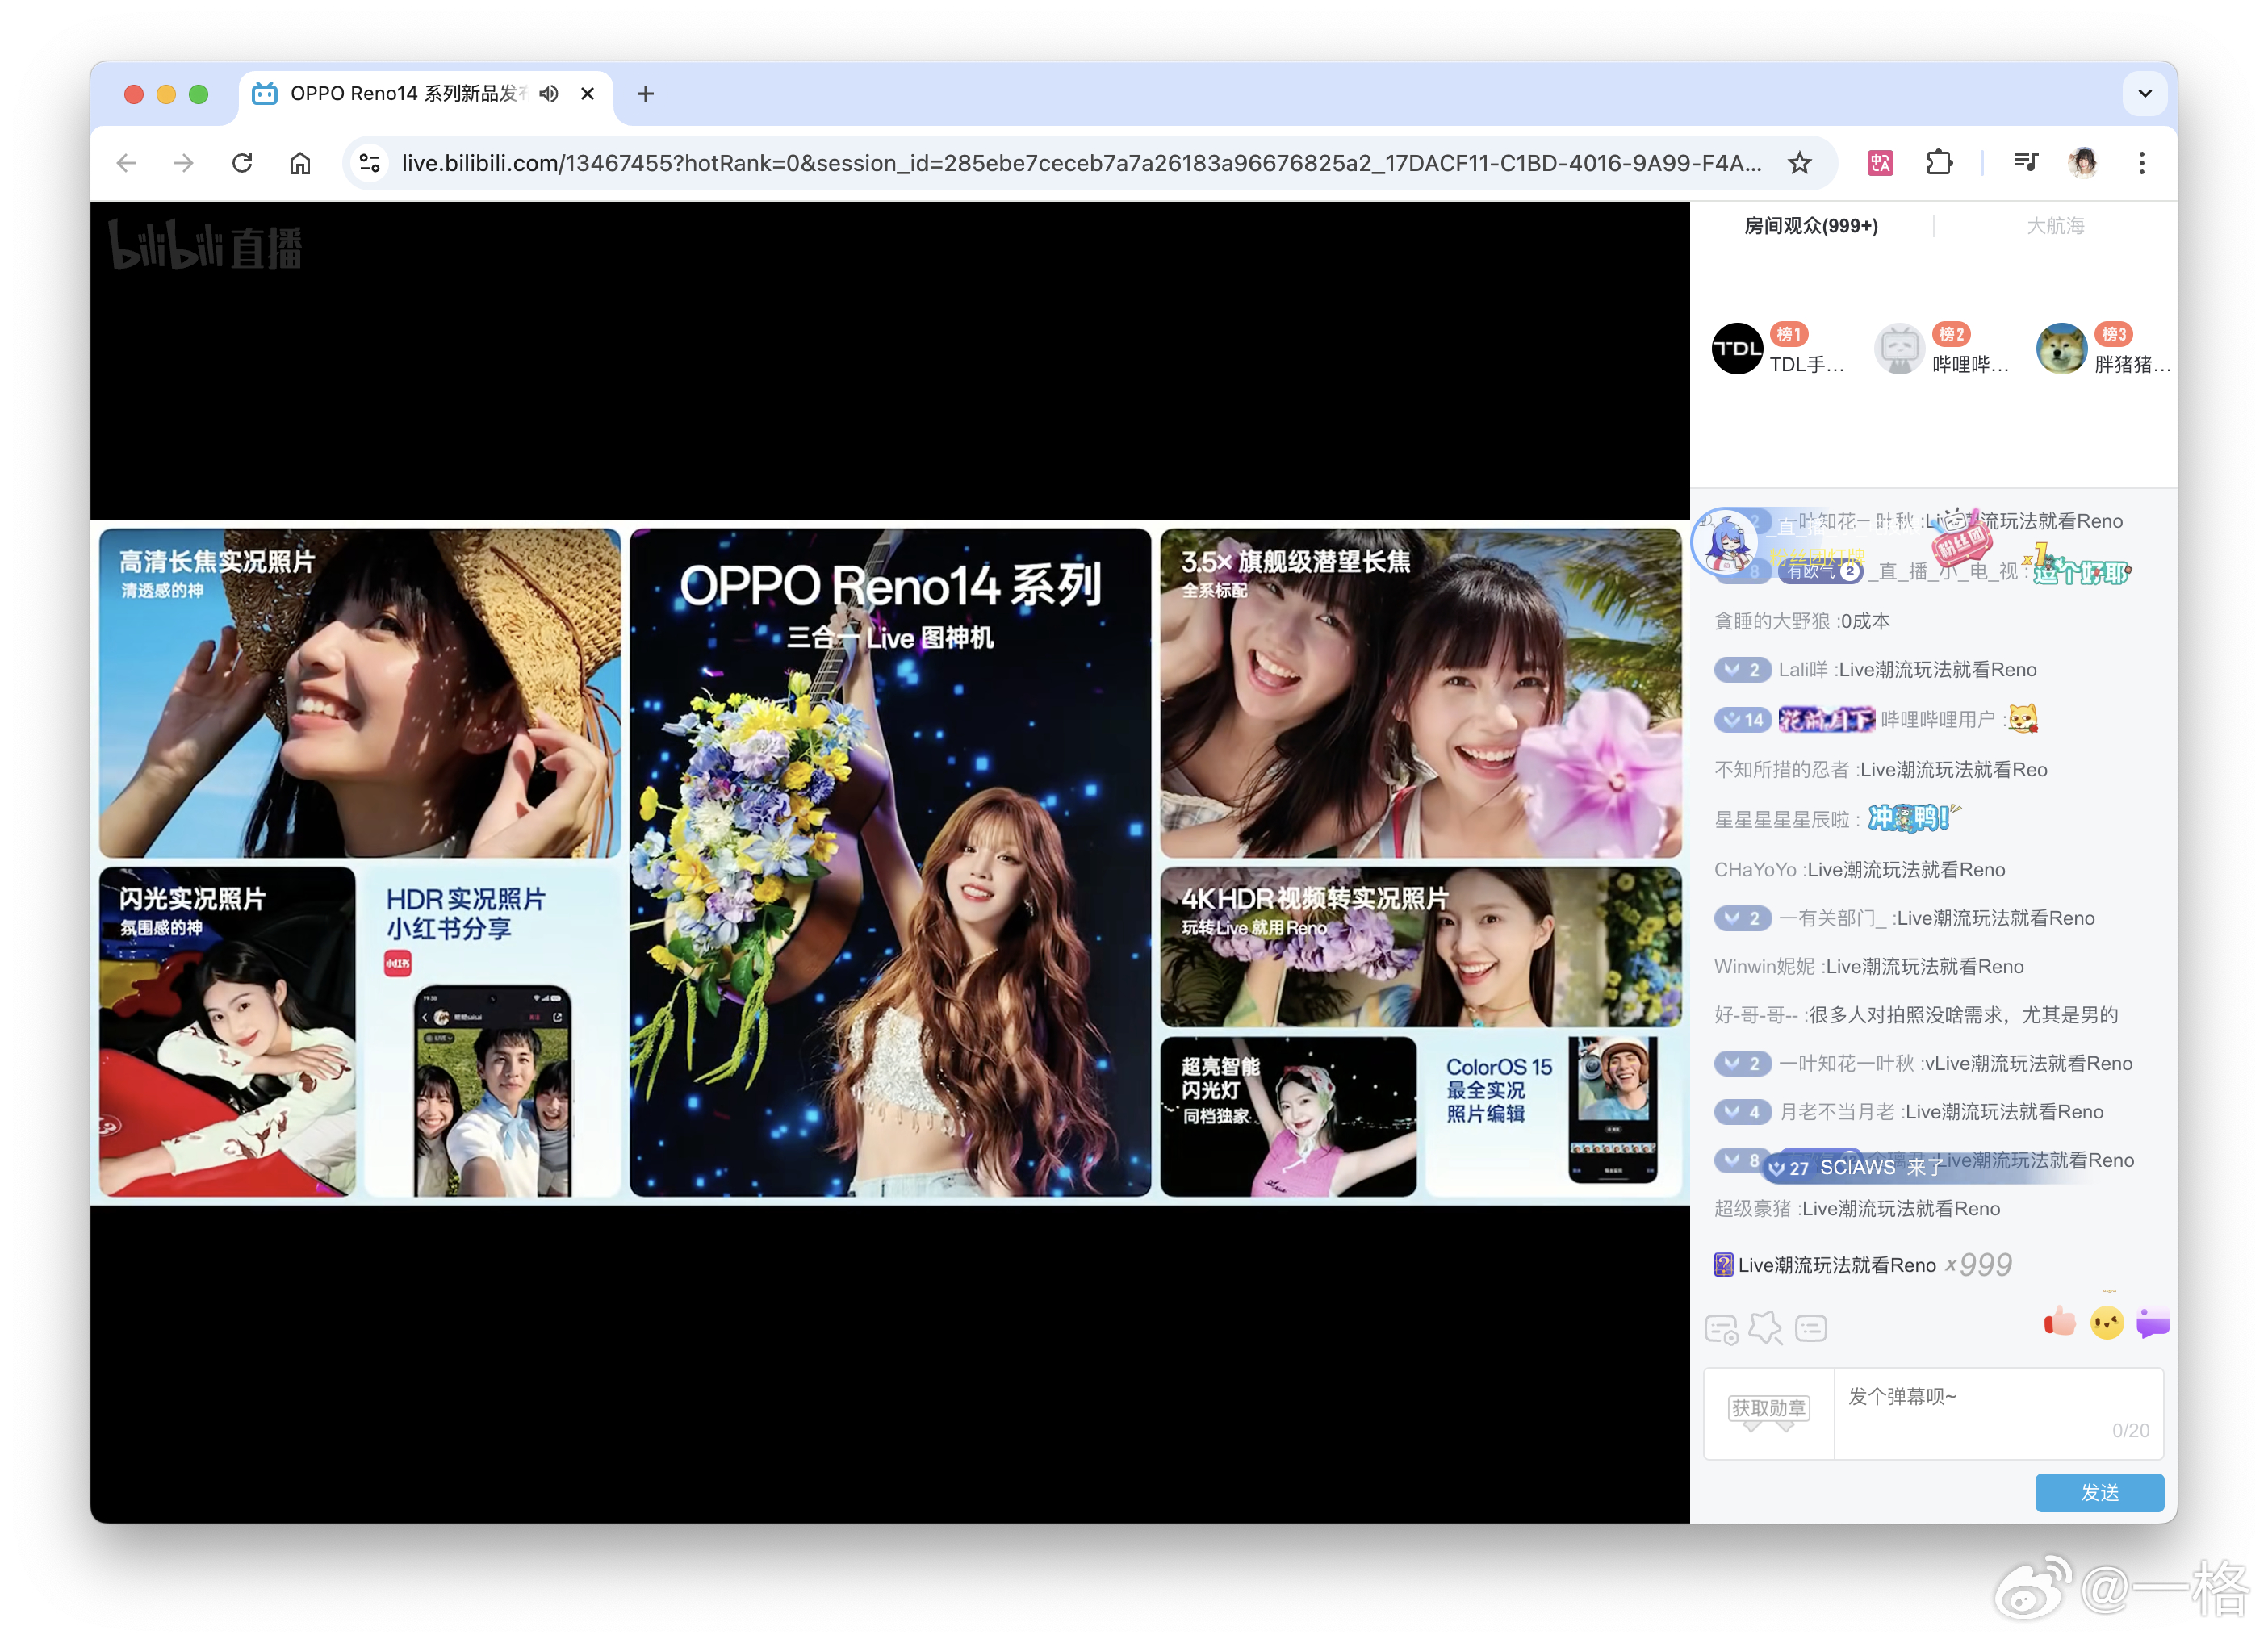Click the Live潮流玩法就看Reno x999 combo
This screenshot has height=1643, width=2268.
1862,1265
